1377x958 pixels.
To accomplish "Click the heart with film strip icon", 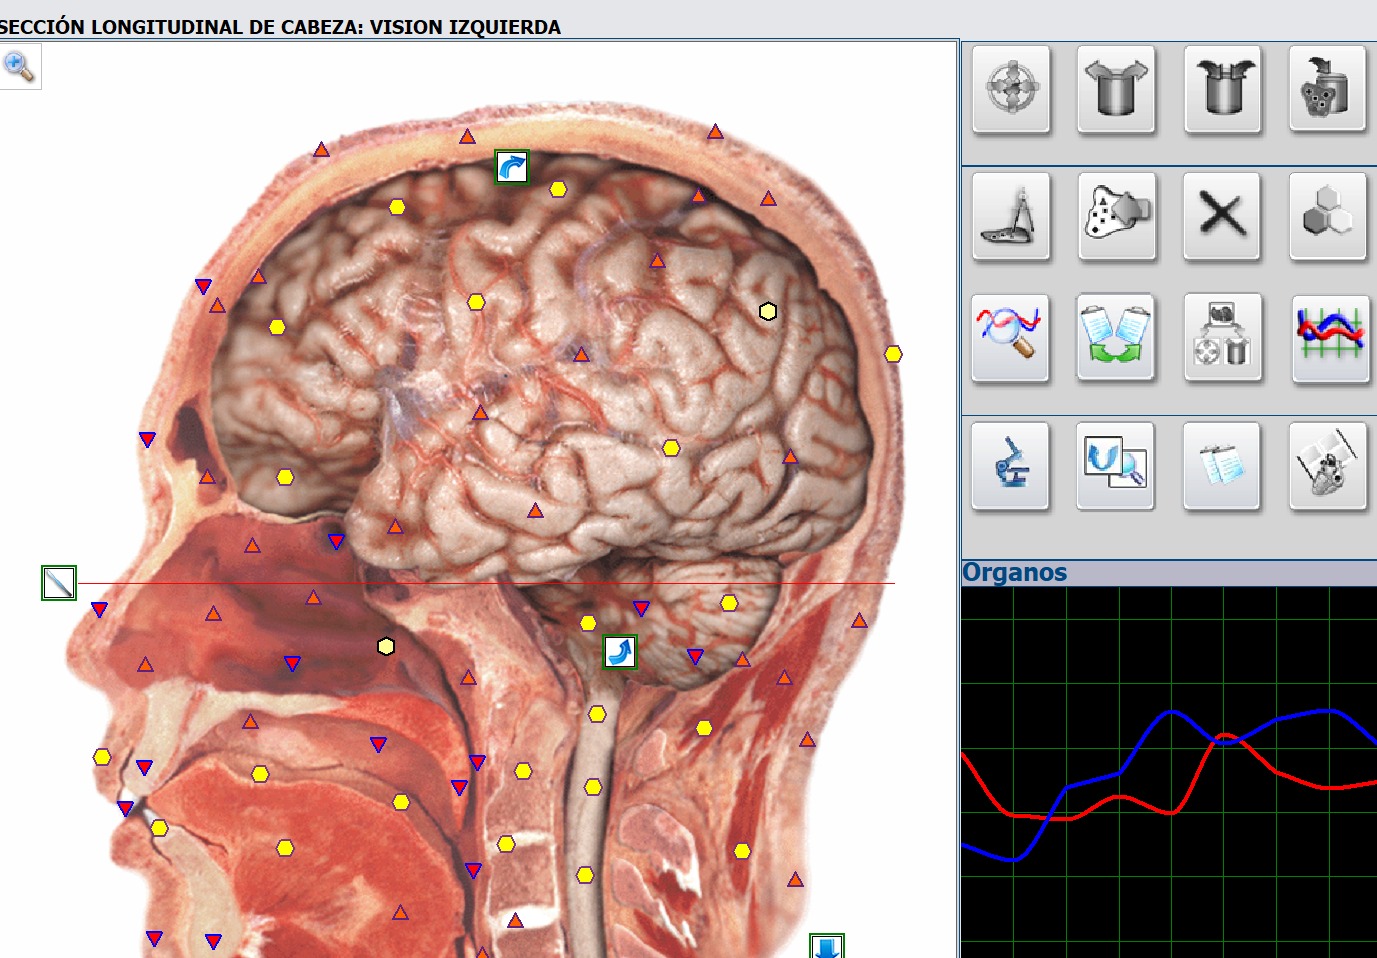I will [1327, 466].
